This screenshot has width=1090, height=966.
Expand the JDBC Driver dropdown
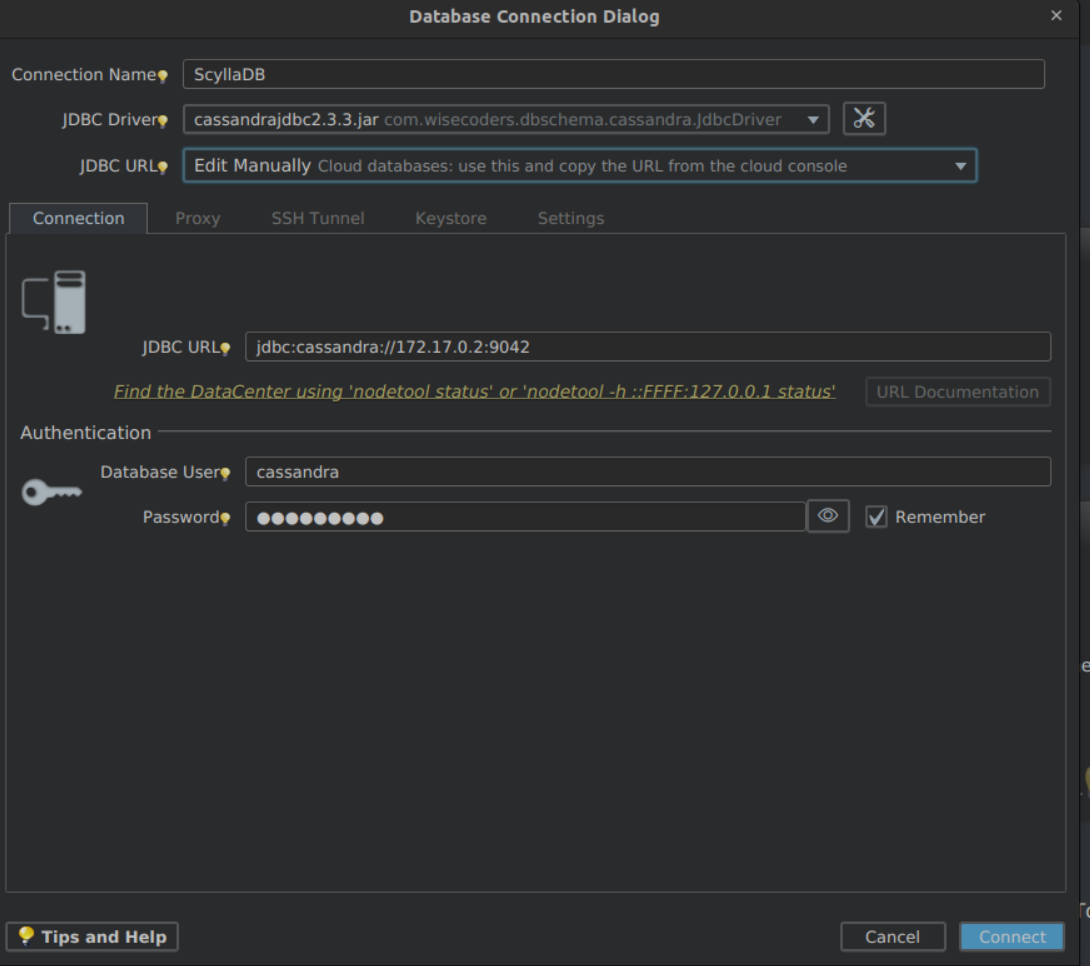tap(813, 120)
